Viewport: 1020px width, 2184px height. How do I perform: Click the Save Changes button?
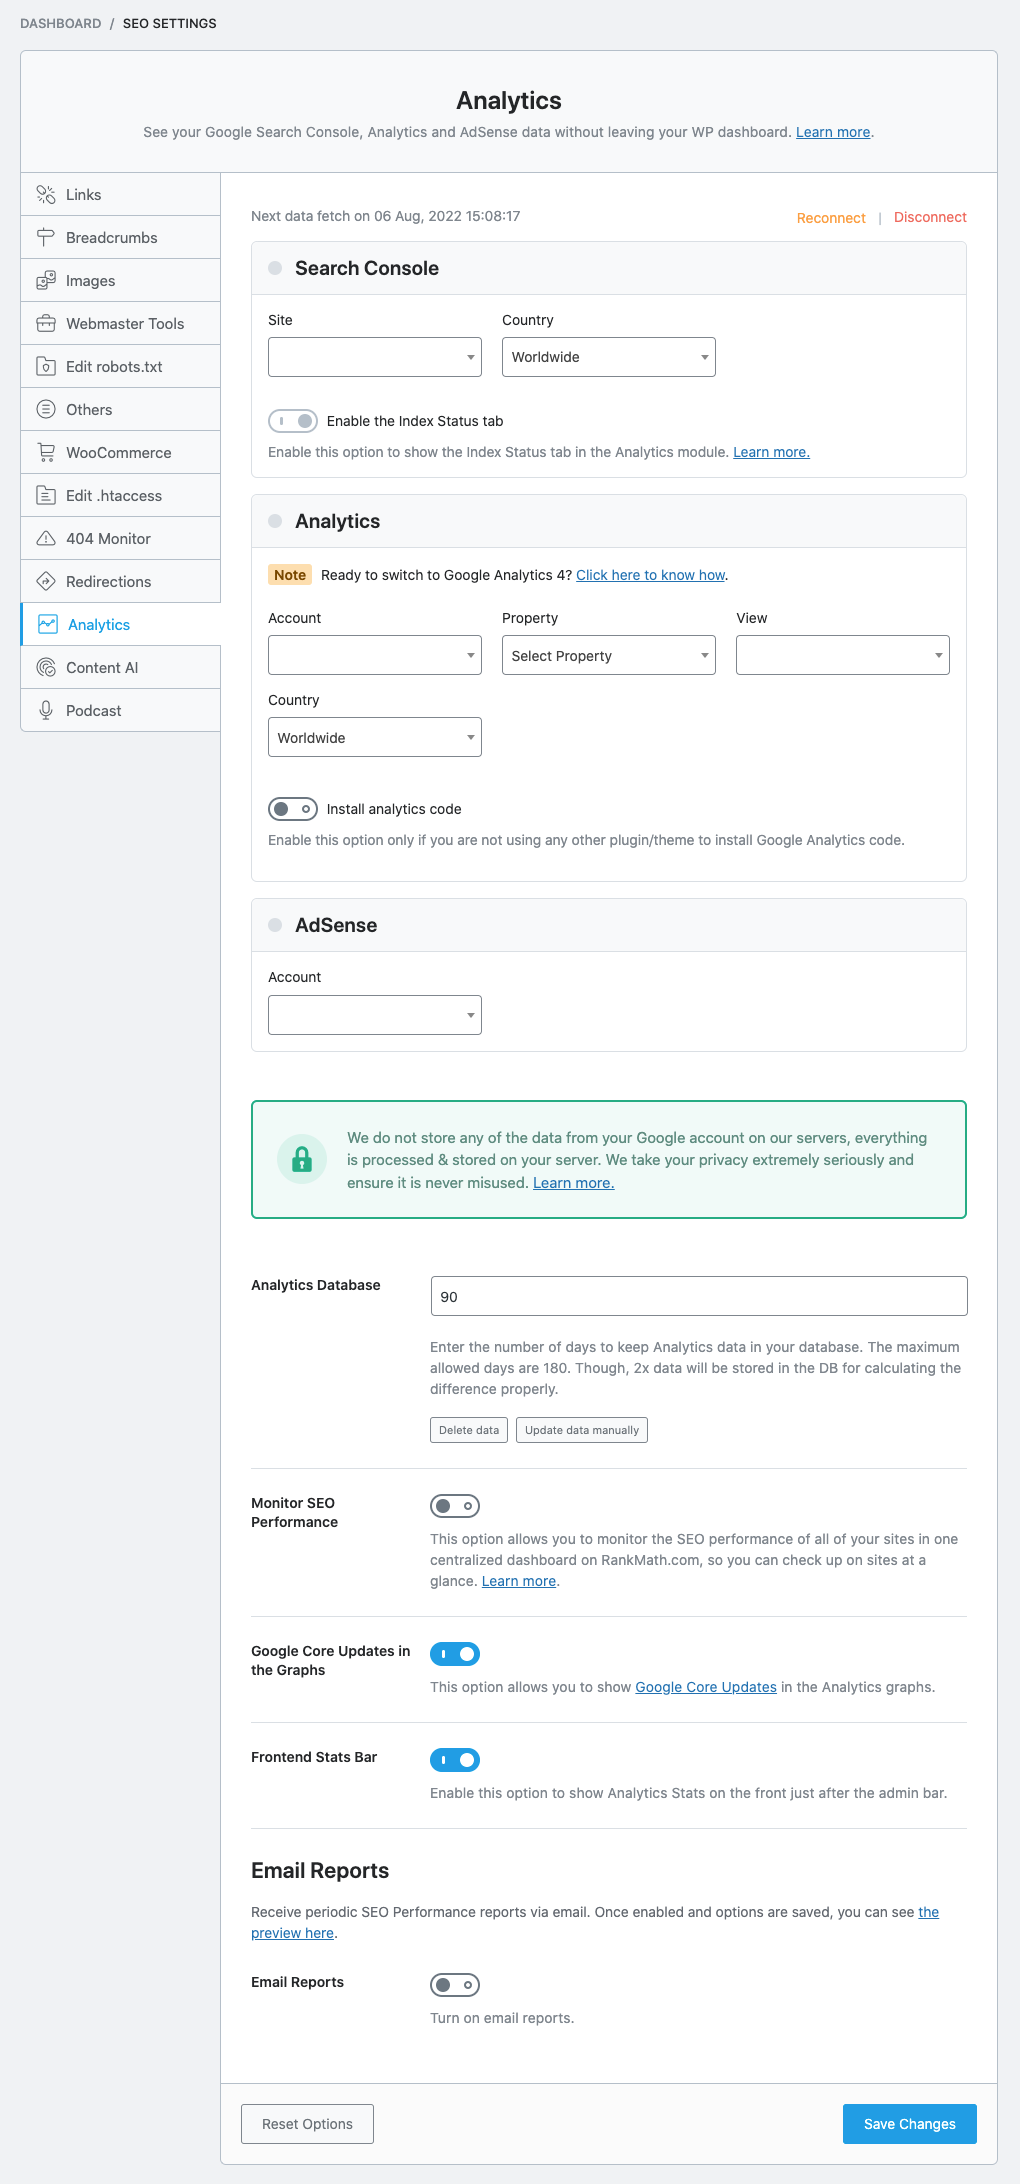[x=909, y=2124]
